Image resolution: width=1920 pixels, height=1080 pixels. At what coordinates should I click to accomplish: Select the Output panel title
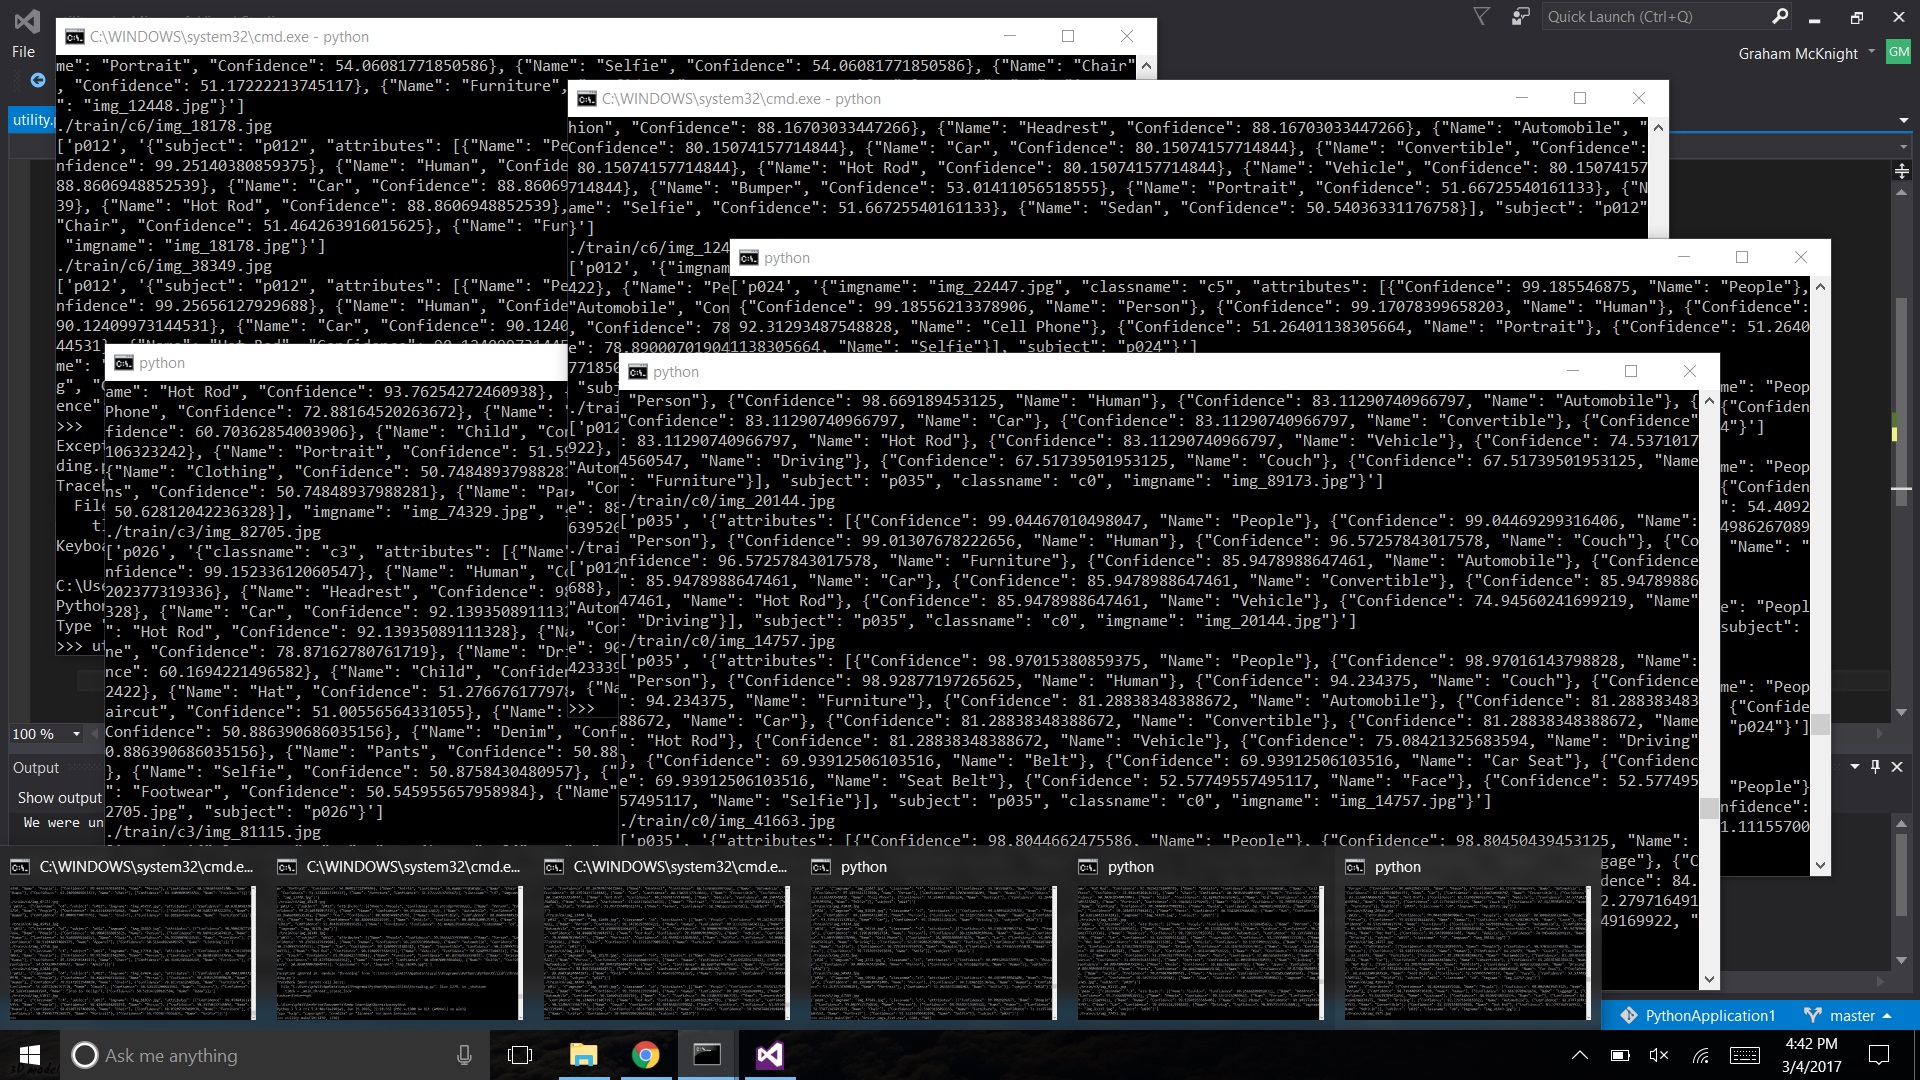36,768
